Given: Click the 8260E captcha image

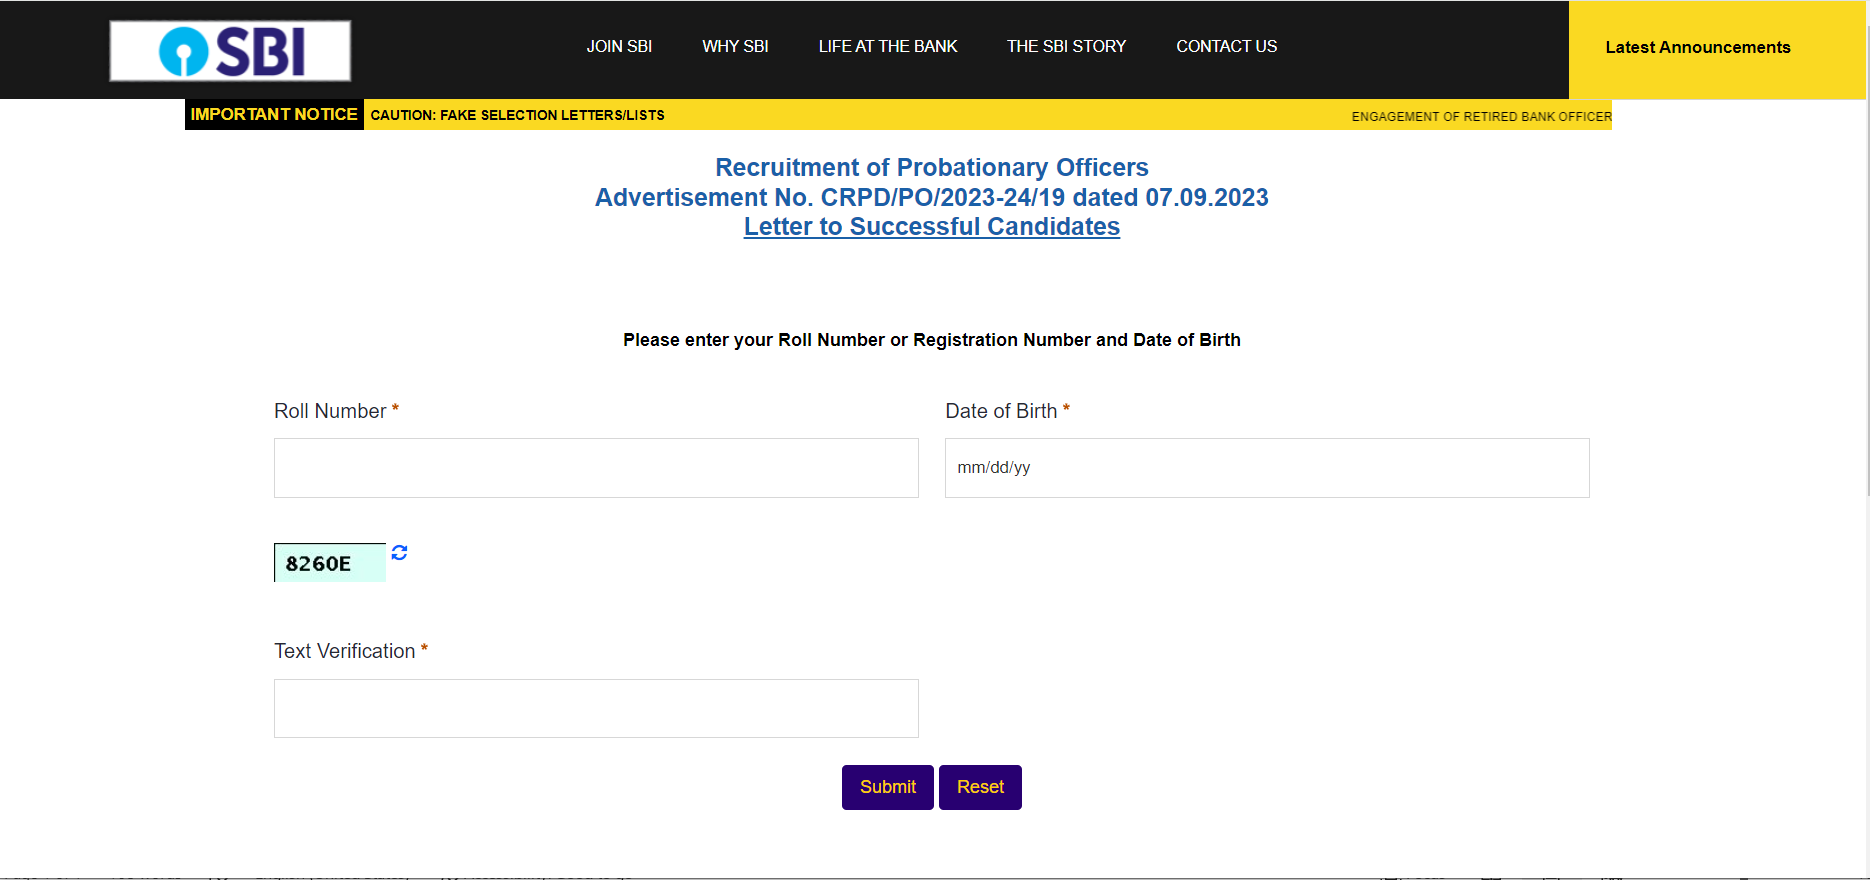Looking at the screenshot, I should [x=330, y=563].
